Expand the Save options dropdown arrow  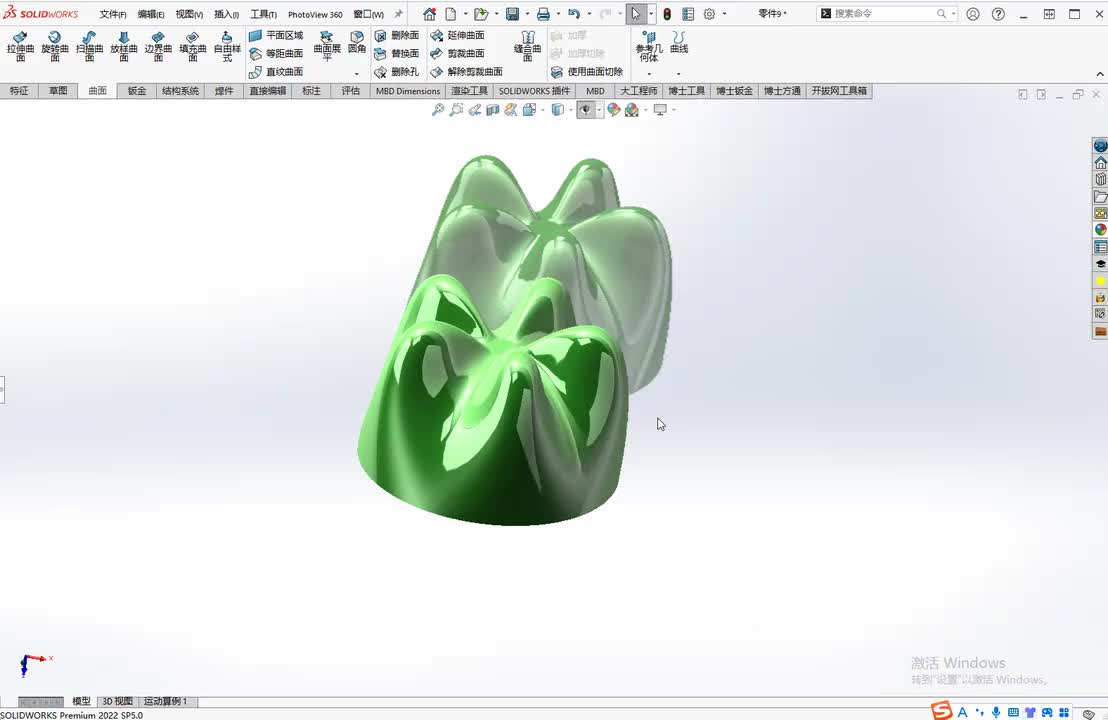coord(527,14)
